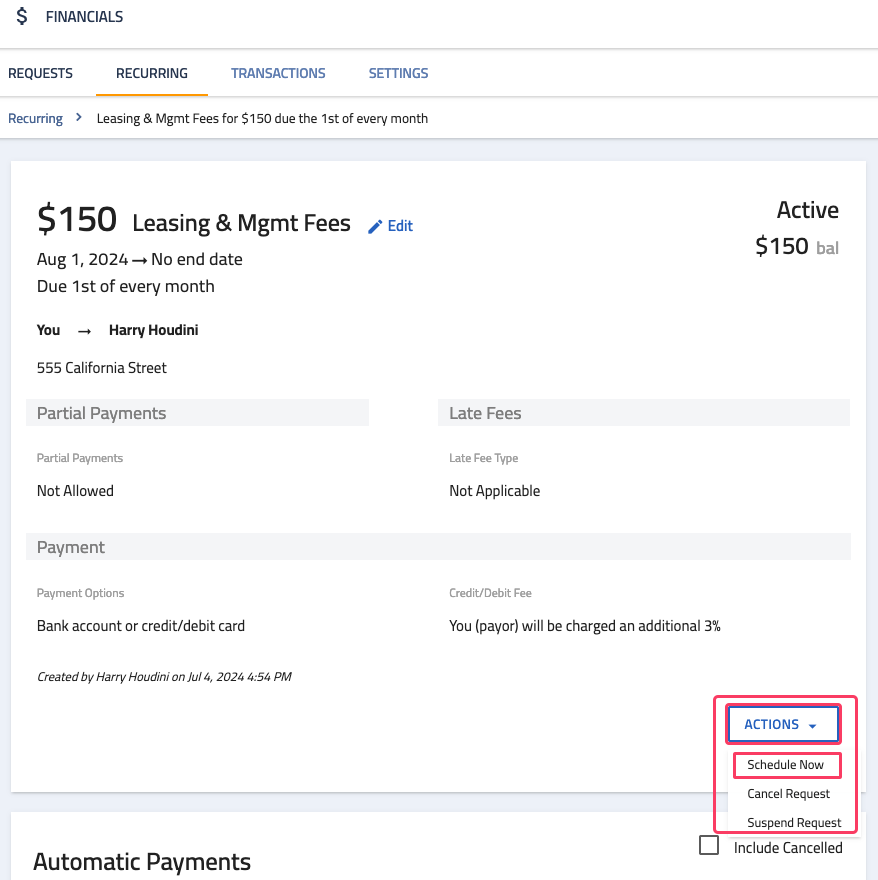
Task: Click the Harry Houdini payee name
Action: (153, 330)
